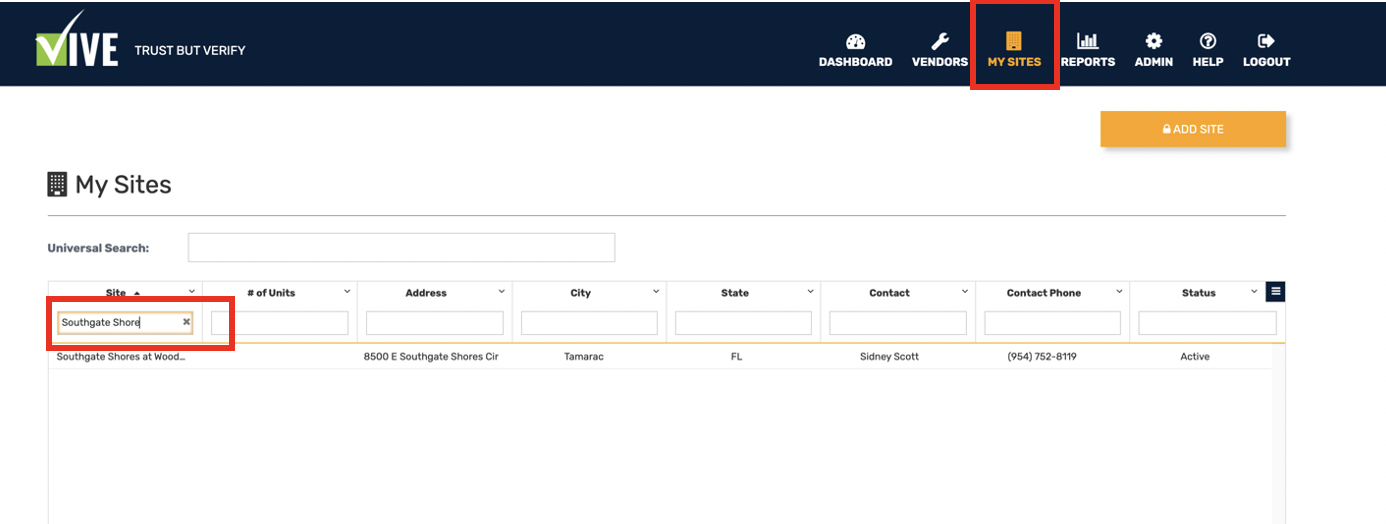Open the State column dropdown
This screenshot has height=524, width=1386.
coord(811,291)
